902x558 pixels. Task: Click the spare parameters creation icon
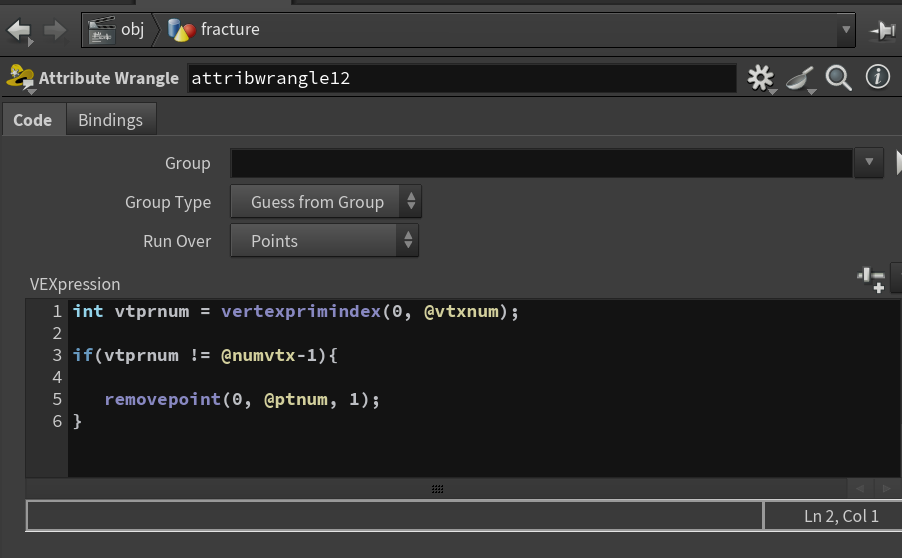pos(871,280)
